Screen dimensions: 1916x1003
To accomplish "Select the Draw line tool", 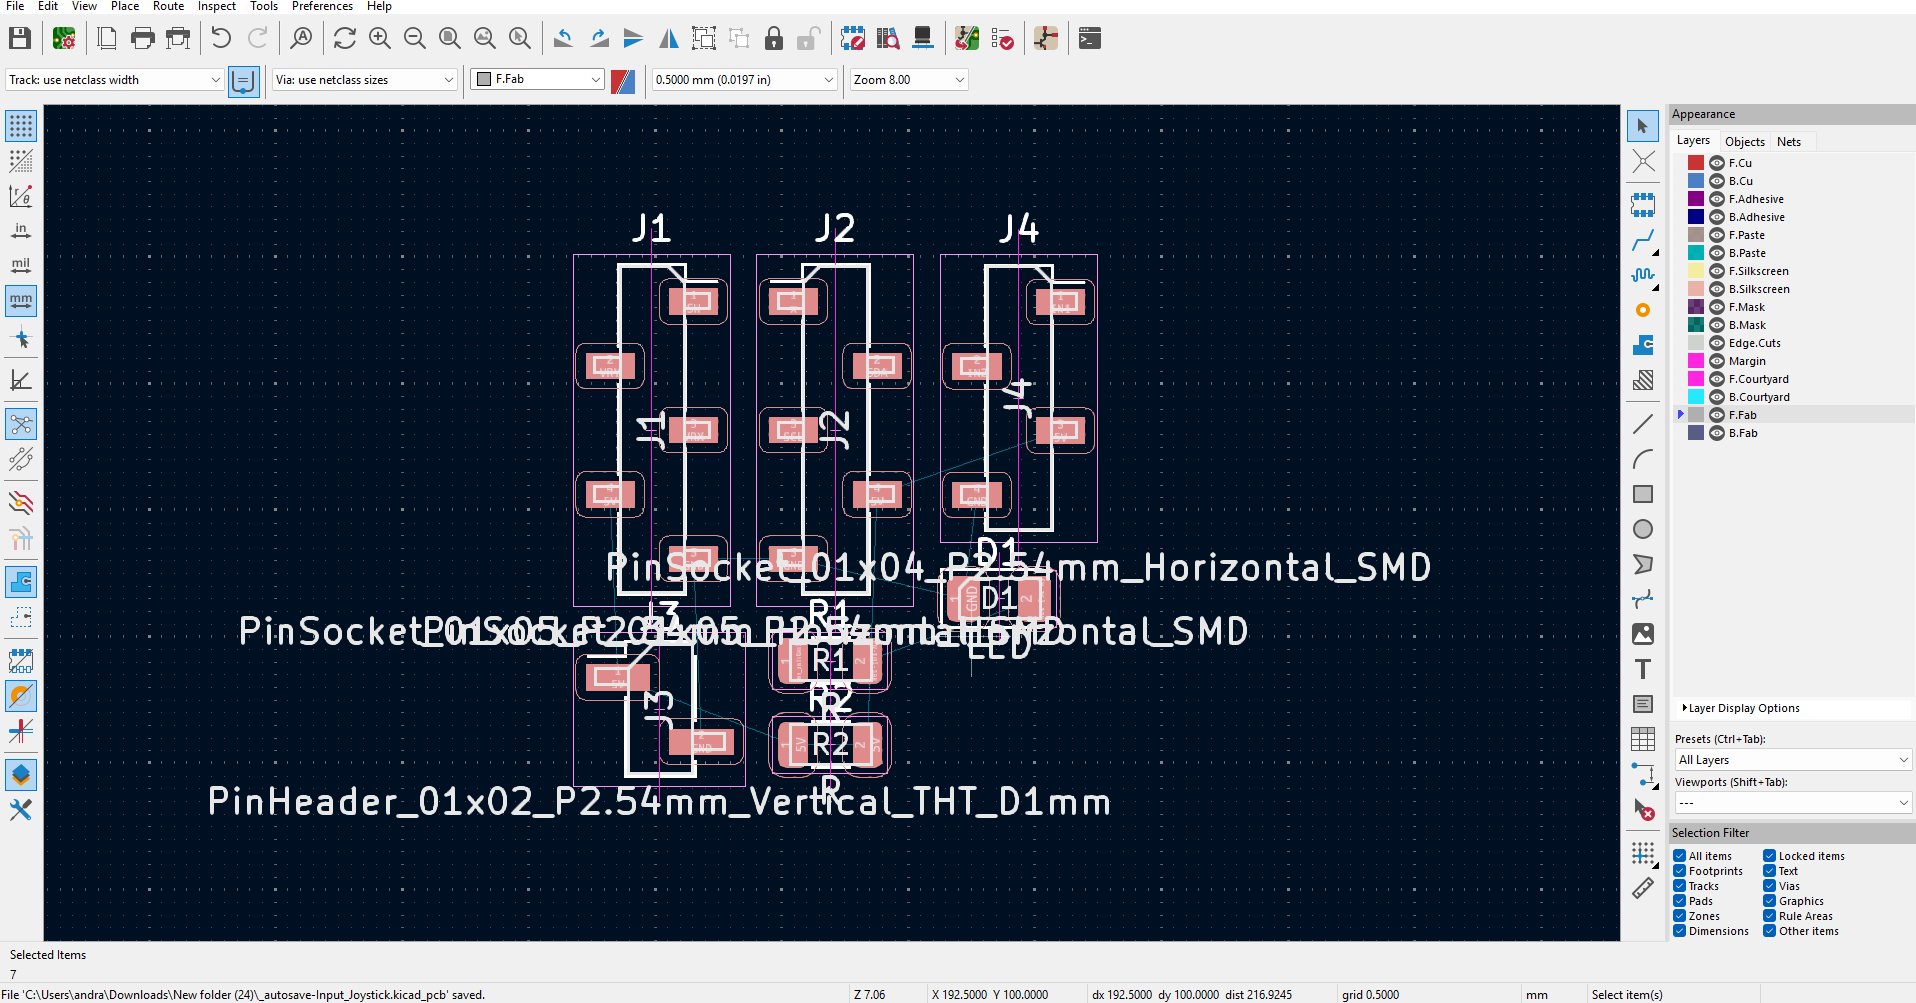I will tap(1643, 424).
